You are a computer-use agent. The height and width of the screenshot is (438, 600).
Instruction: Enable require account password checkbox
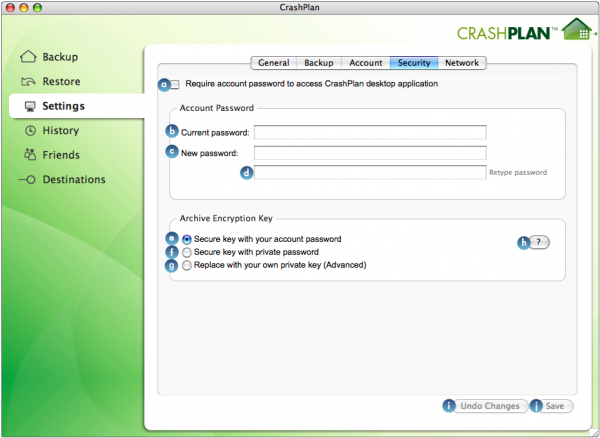175,84
